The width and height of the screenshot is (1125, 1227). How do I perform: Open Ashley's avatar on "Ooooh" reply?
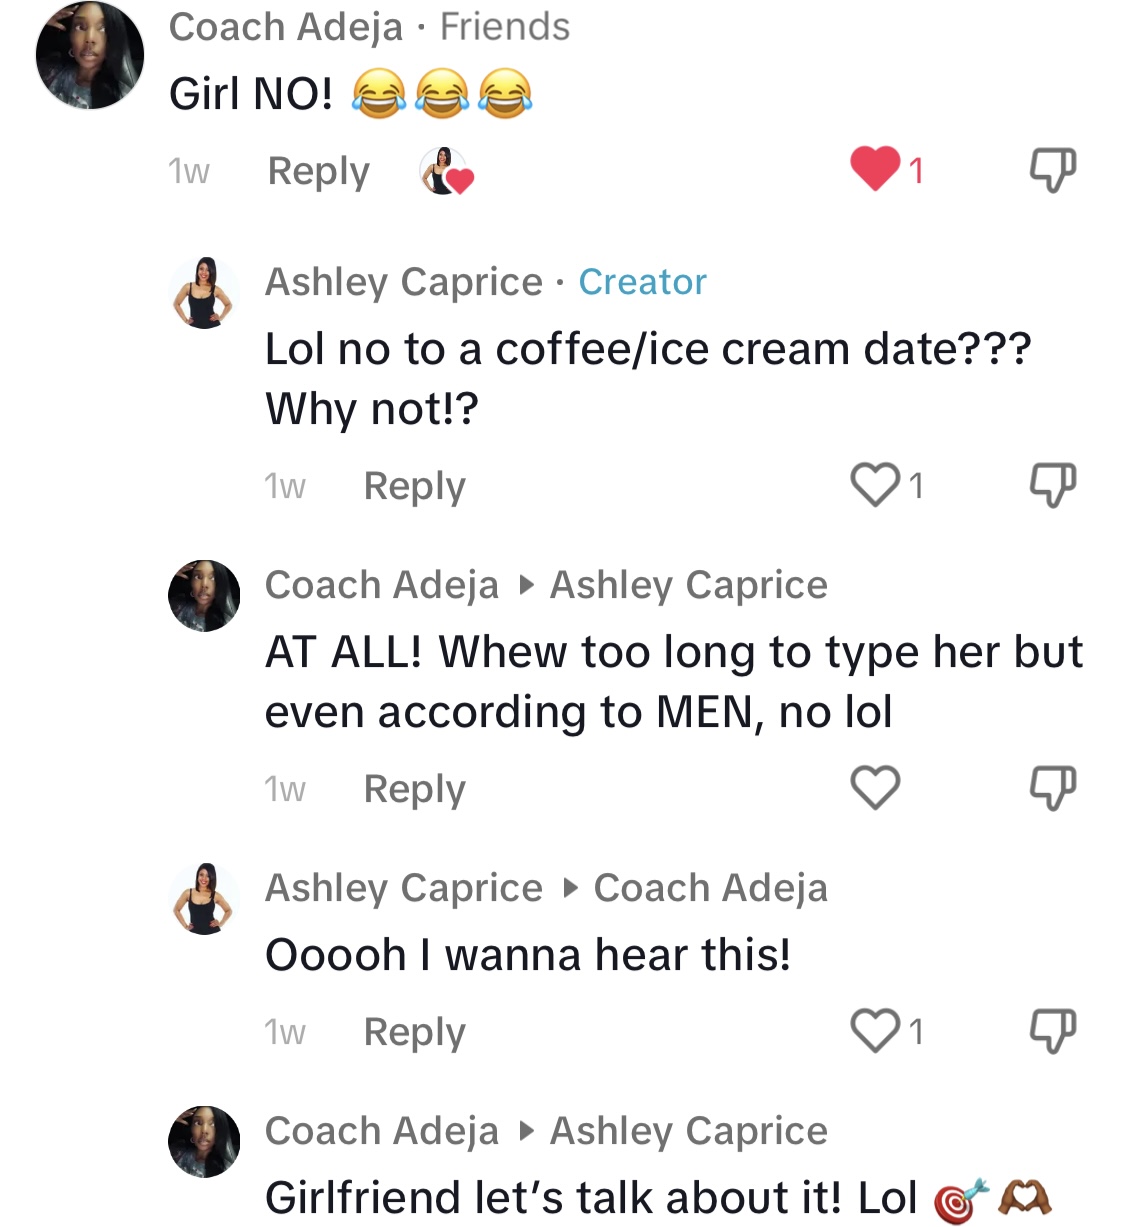click(204, 899)
